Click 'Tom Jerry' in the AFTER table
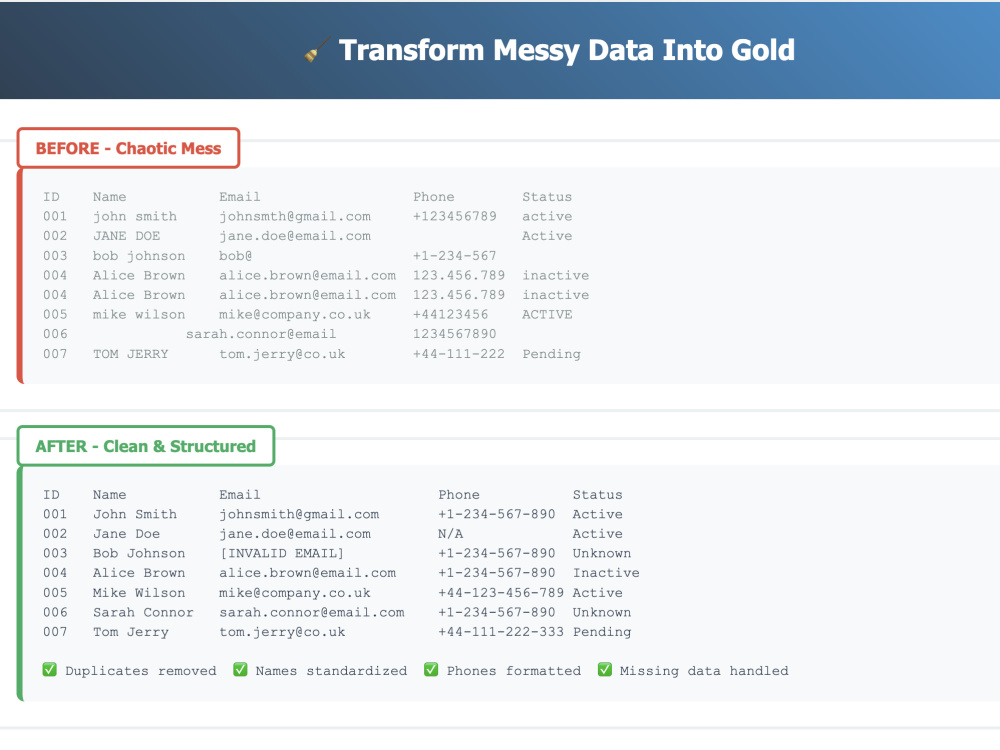The image size is (1000, 750). tap(131, 632)
